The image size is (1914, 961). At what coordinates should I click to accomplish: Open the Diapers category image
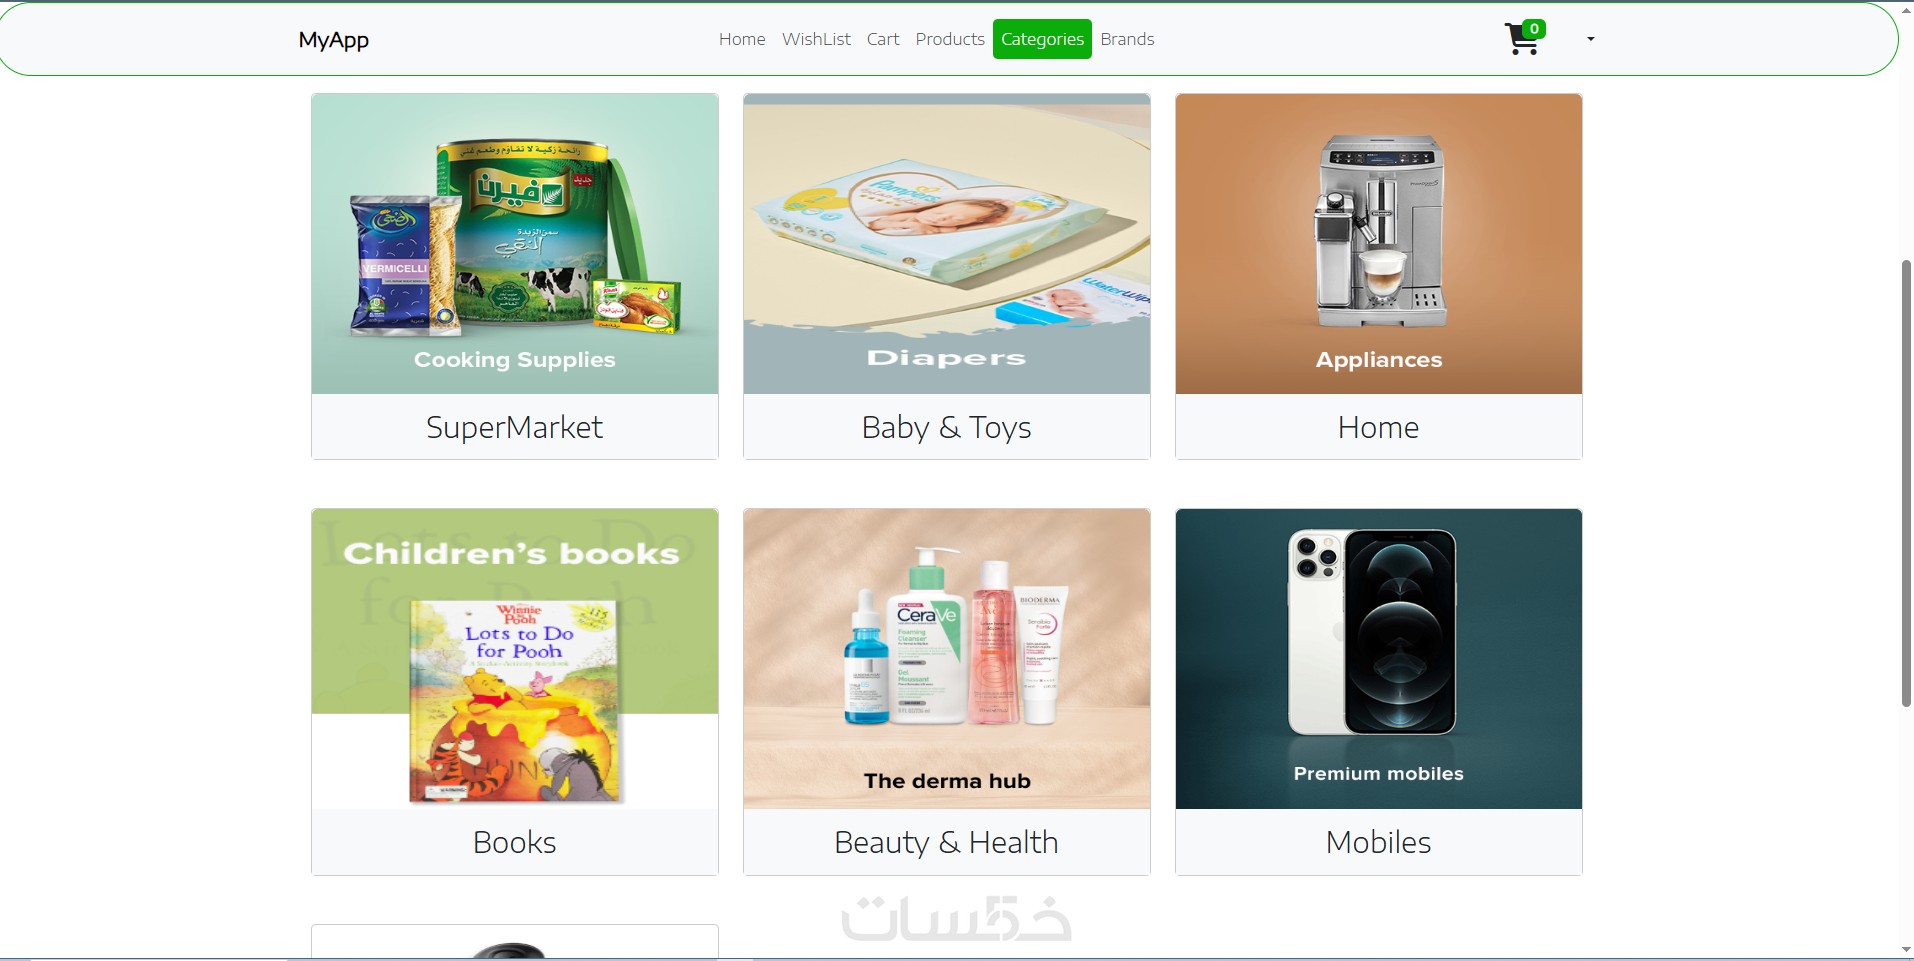[947, 244]
